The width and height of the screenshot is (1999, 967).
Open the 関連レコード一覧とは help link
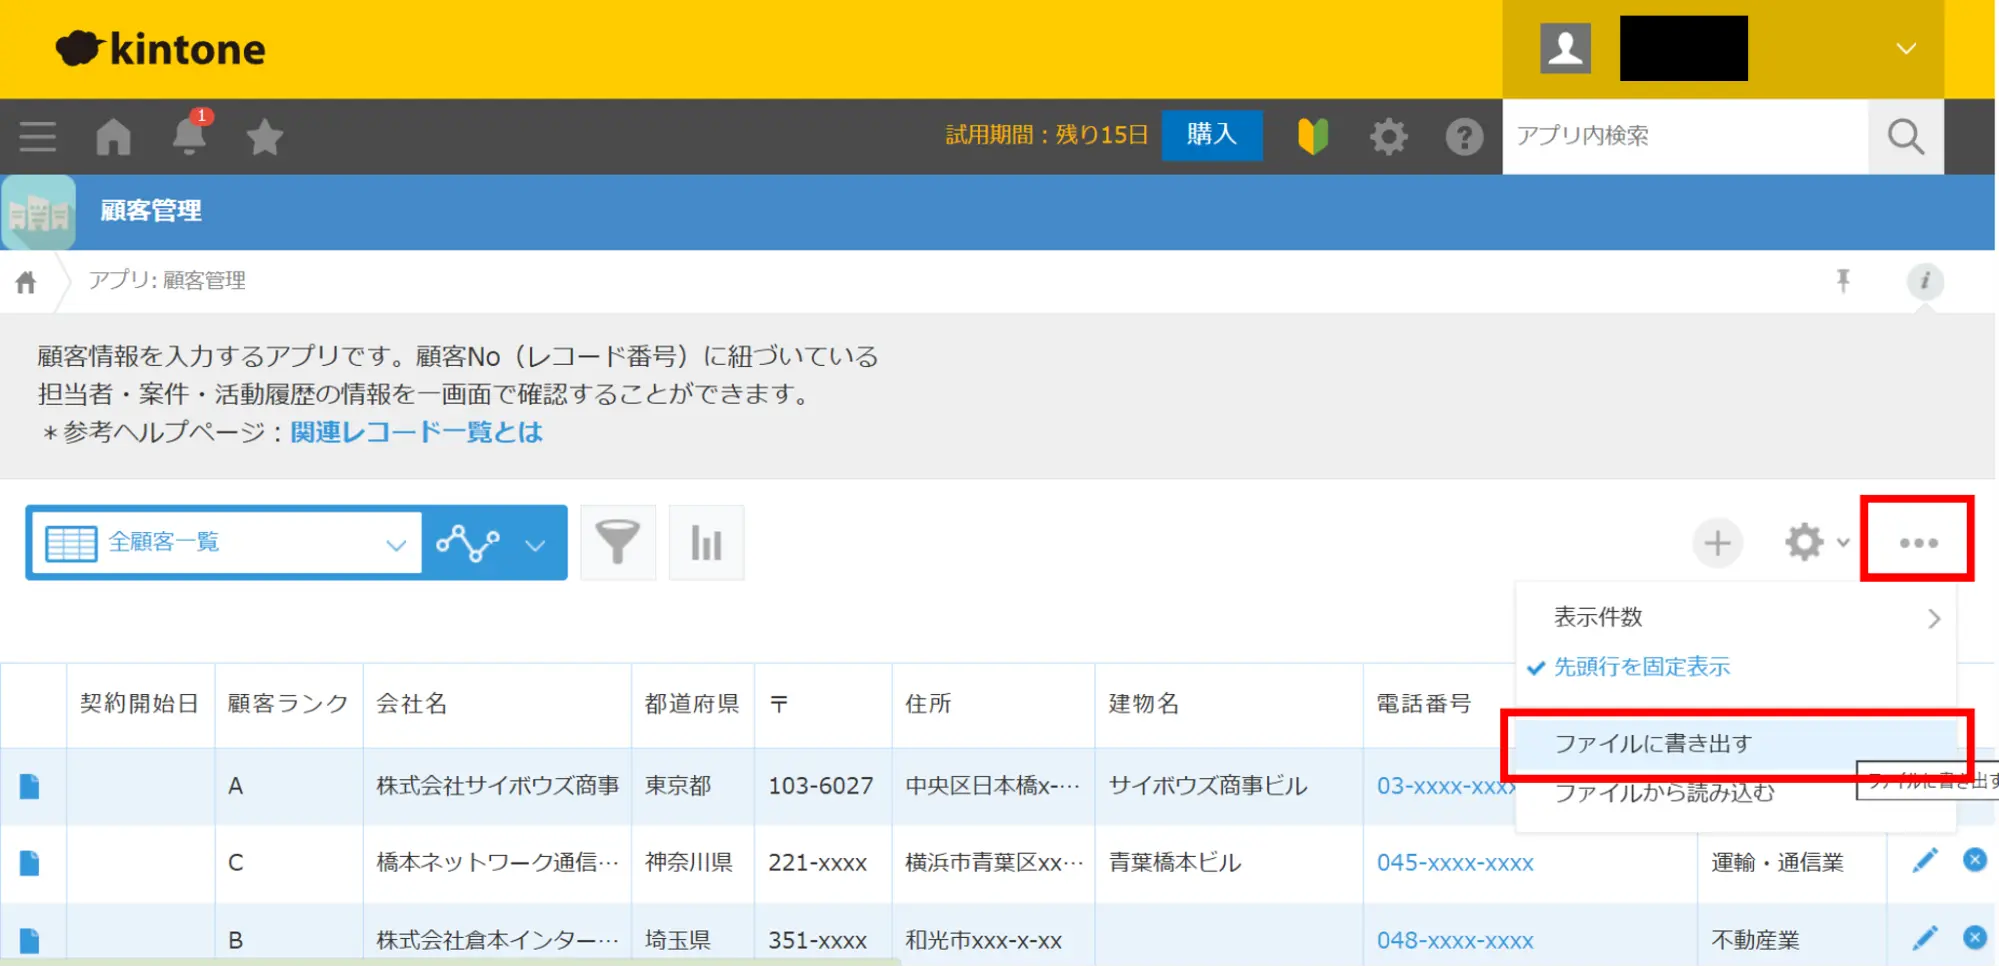pos(416,432)
